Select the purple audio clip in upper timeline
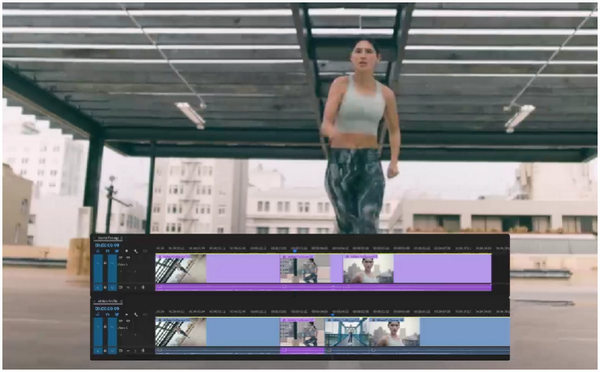600x372 pixels. pyautogui.click(x=323, y=287)
